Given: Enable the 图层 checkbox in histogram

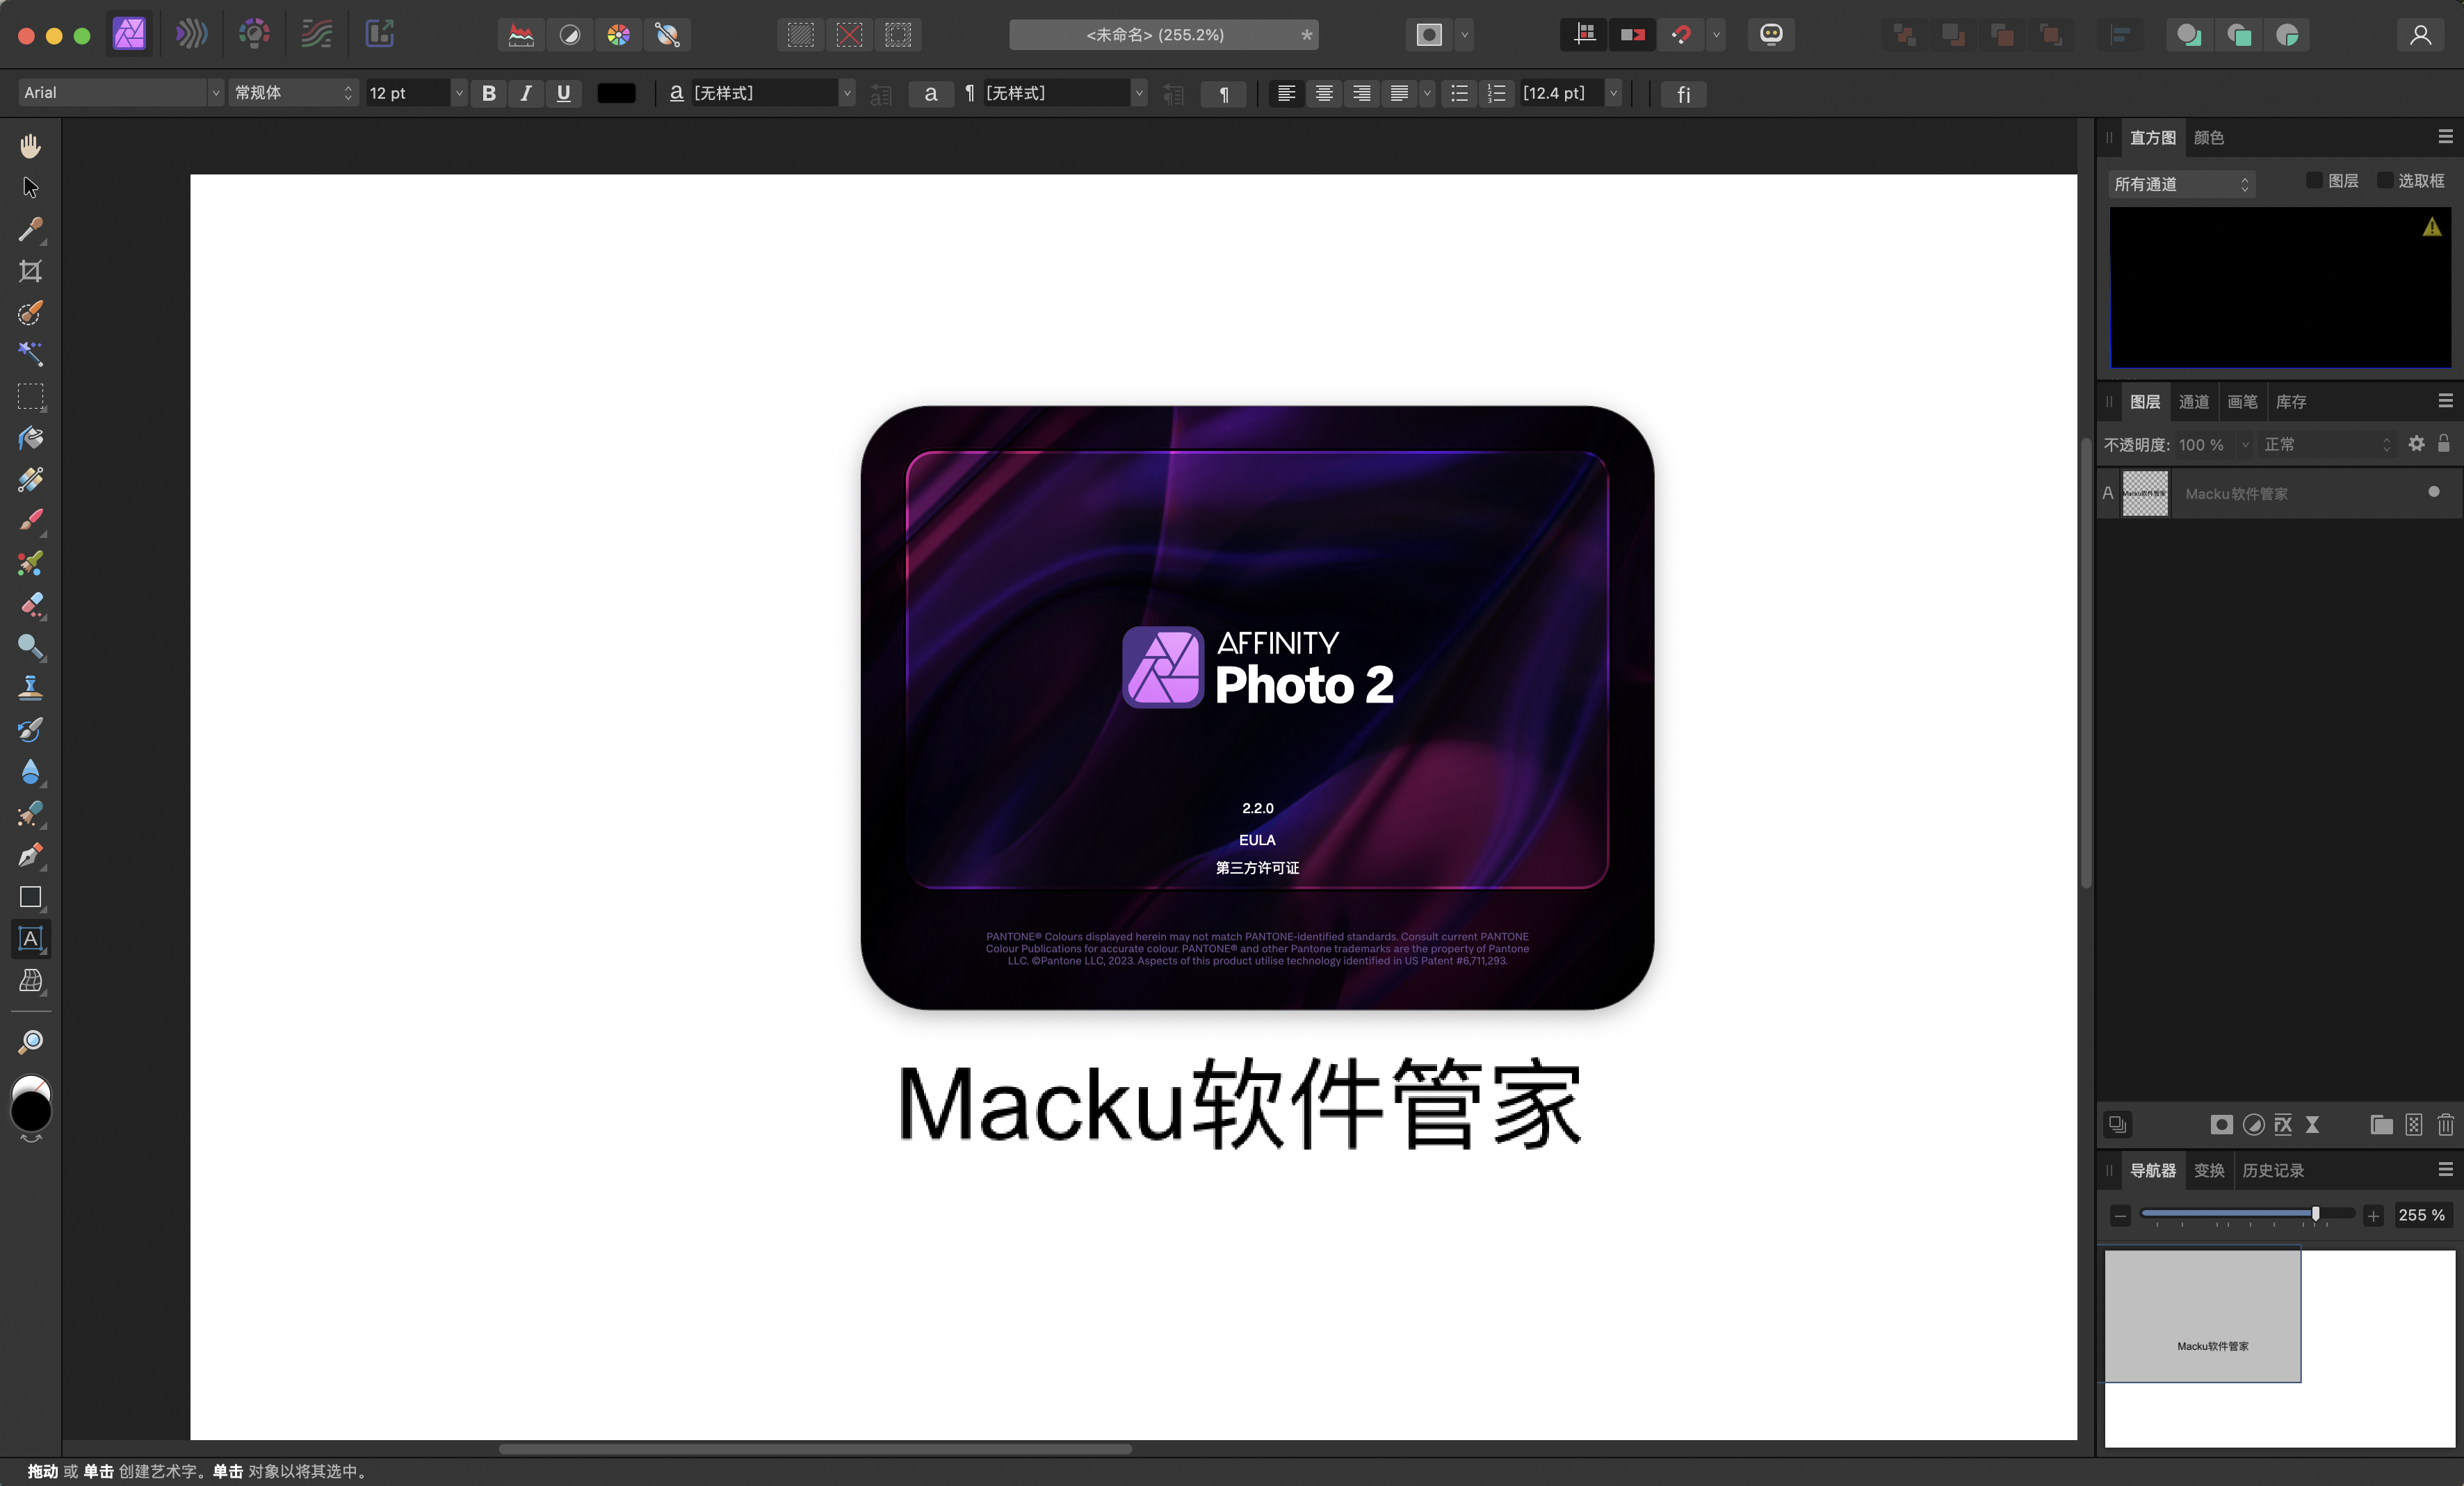Looking at the screenshot, I should coord(2314,180).
